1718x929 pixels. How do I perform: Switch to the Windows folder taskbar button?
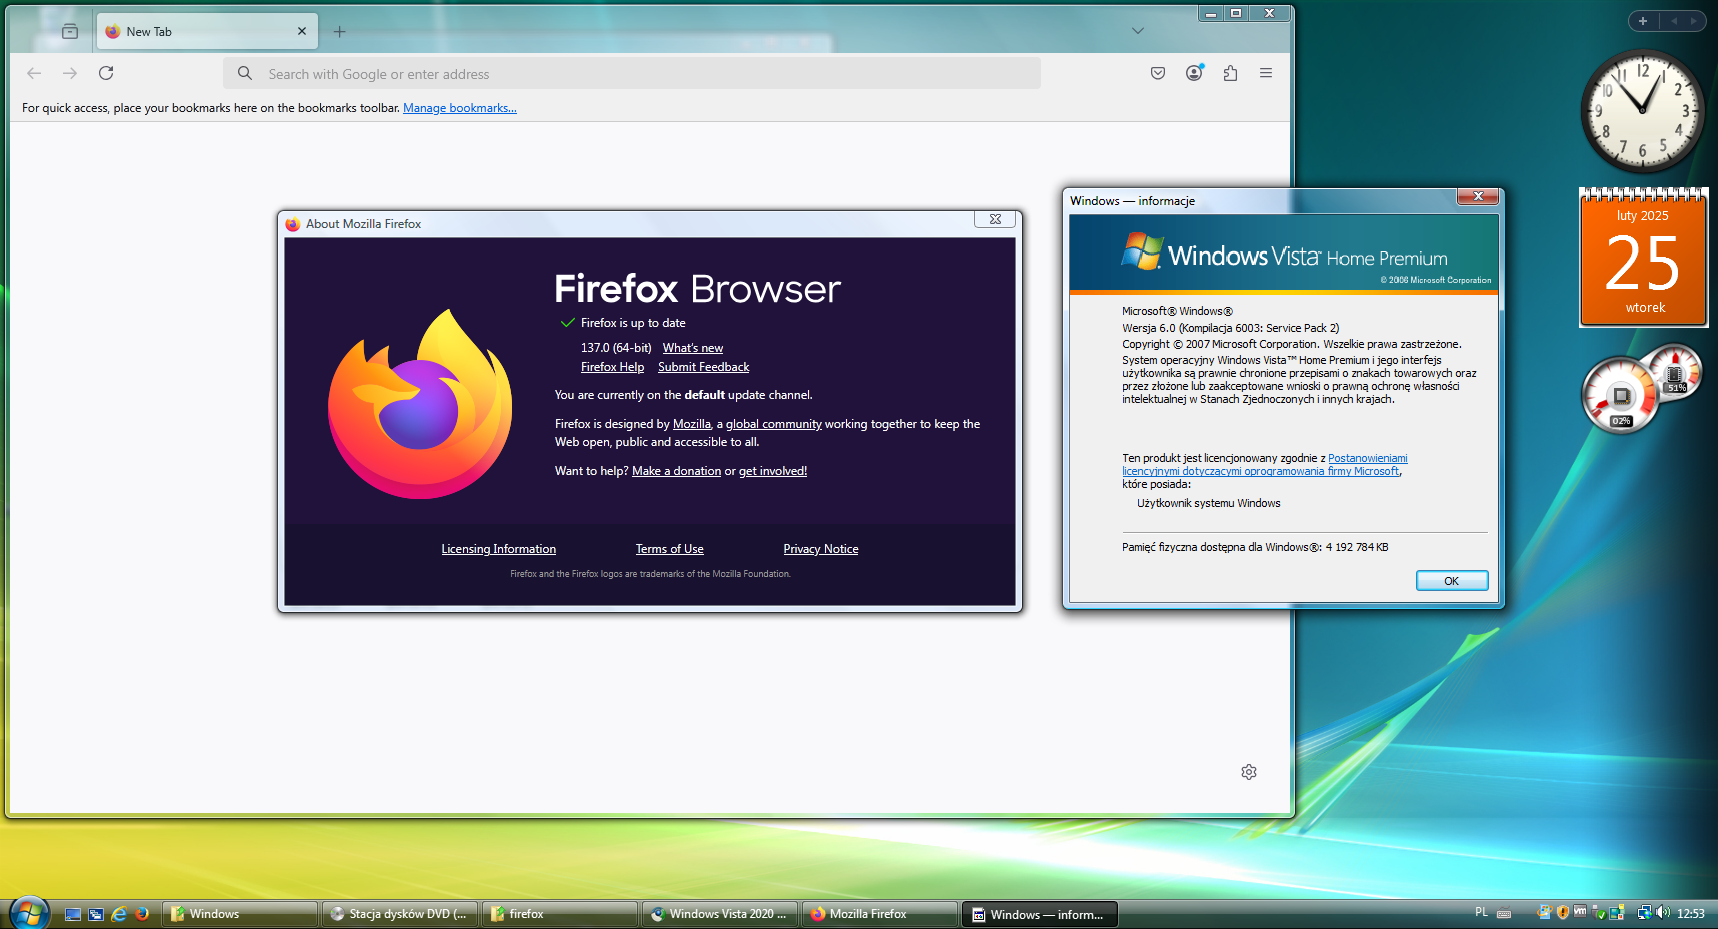point(240,914)
